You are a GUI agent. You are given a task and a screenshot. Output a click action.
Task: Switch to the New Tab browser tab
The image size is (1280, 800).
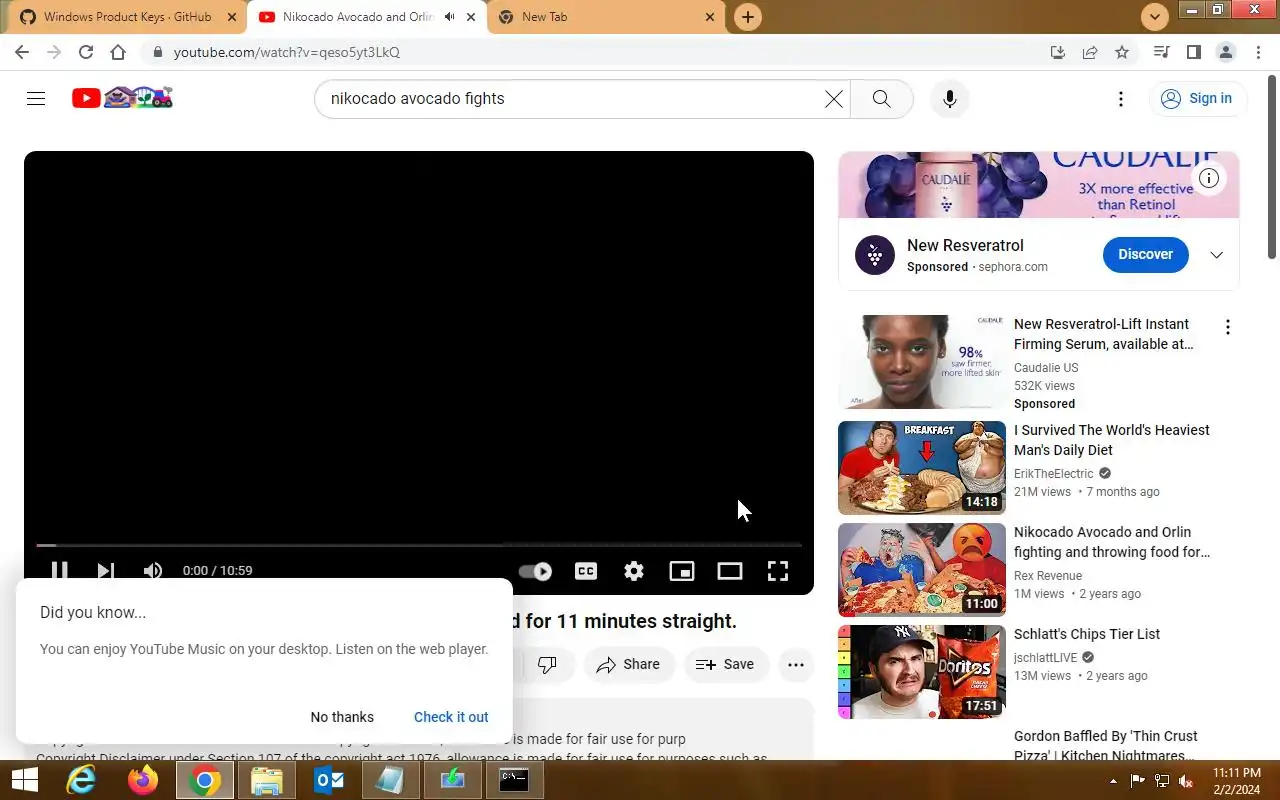(x=607, y=17)
